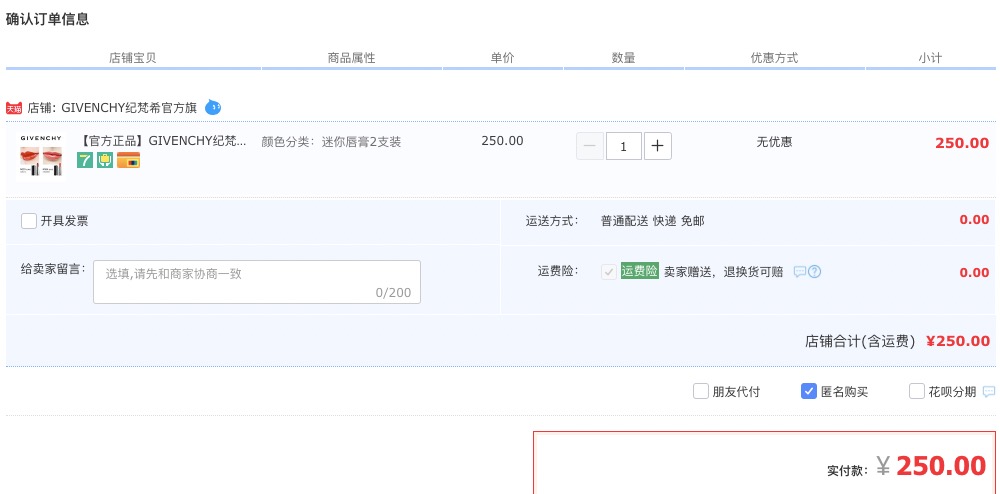The width and height of the screenshot is (1000, 494).
Task: Click the 给卖家留言 message text box
Action: coord(257,282)
